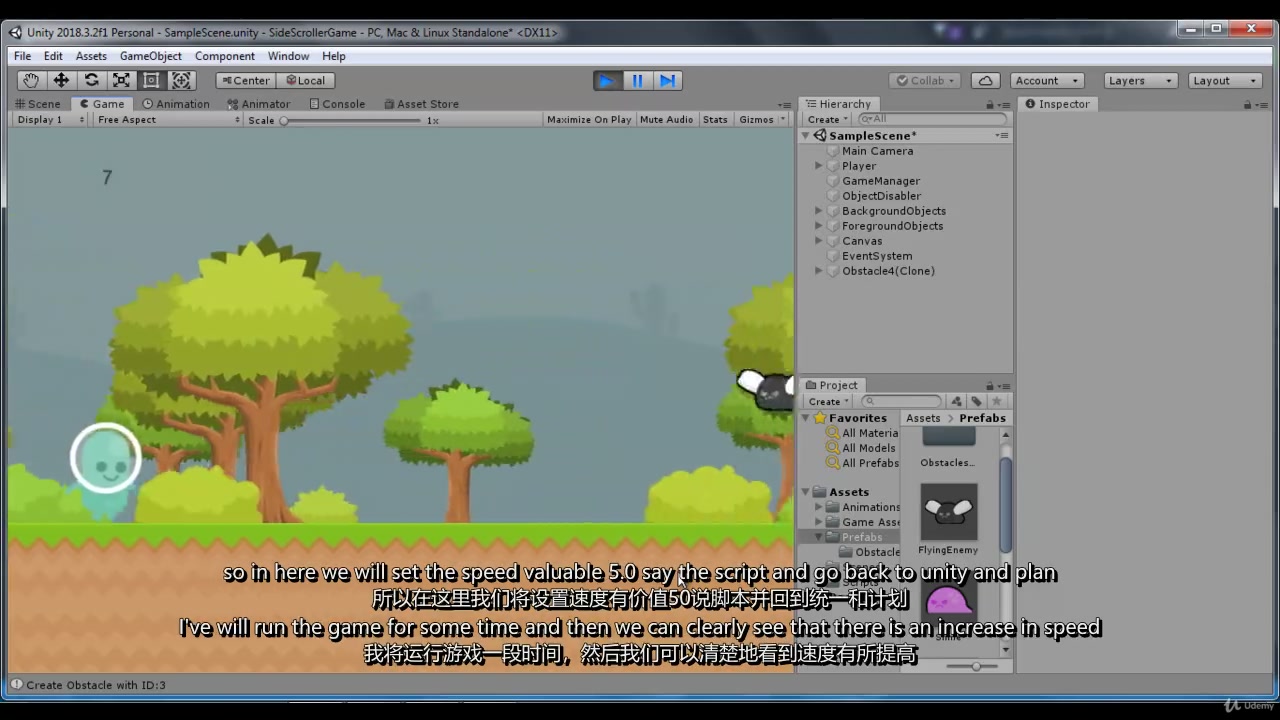Image resolution: width=1280 pixels, height=720 pixels.
Task: Enable Mute Audio in Game view
Action: pyautogui.click(x=666, y=119)
